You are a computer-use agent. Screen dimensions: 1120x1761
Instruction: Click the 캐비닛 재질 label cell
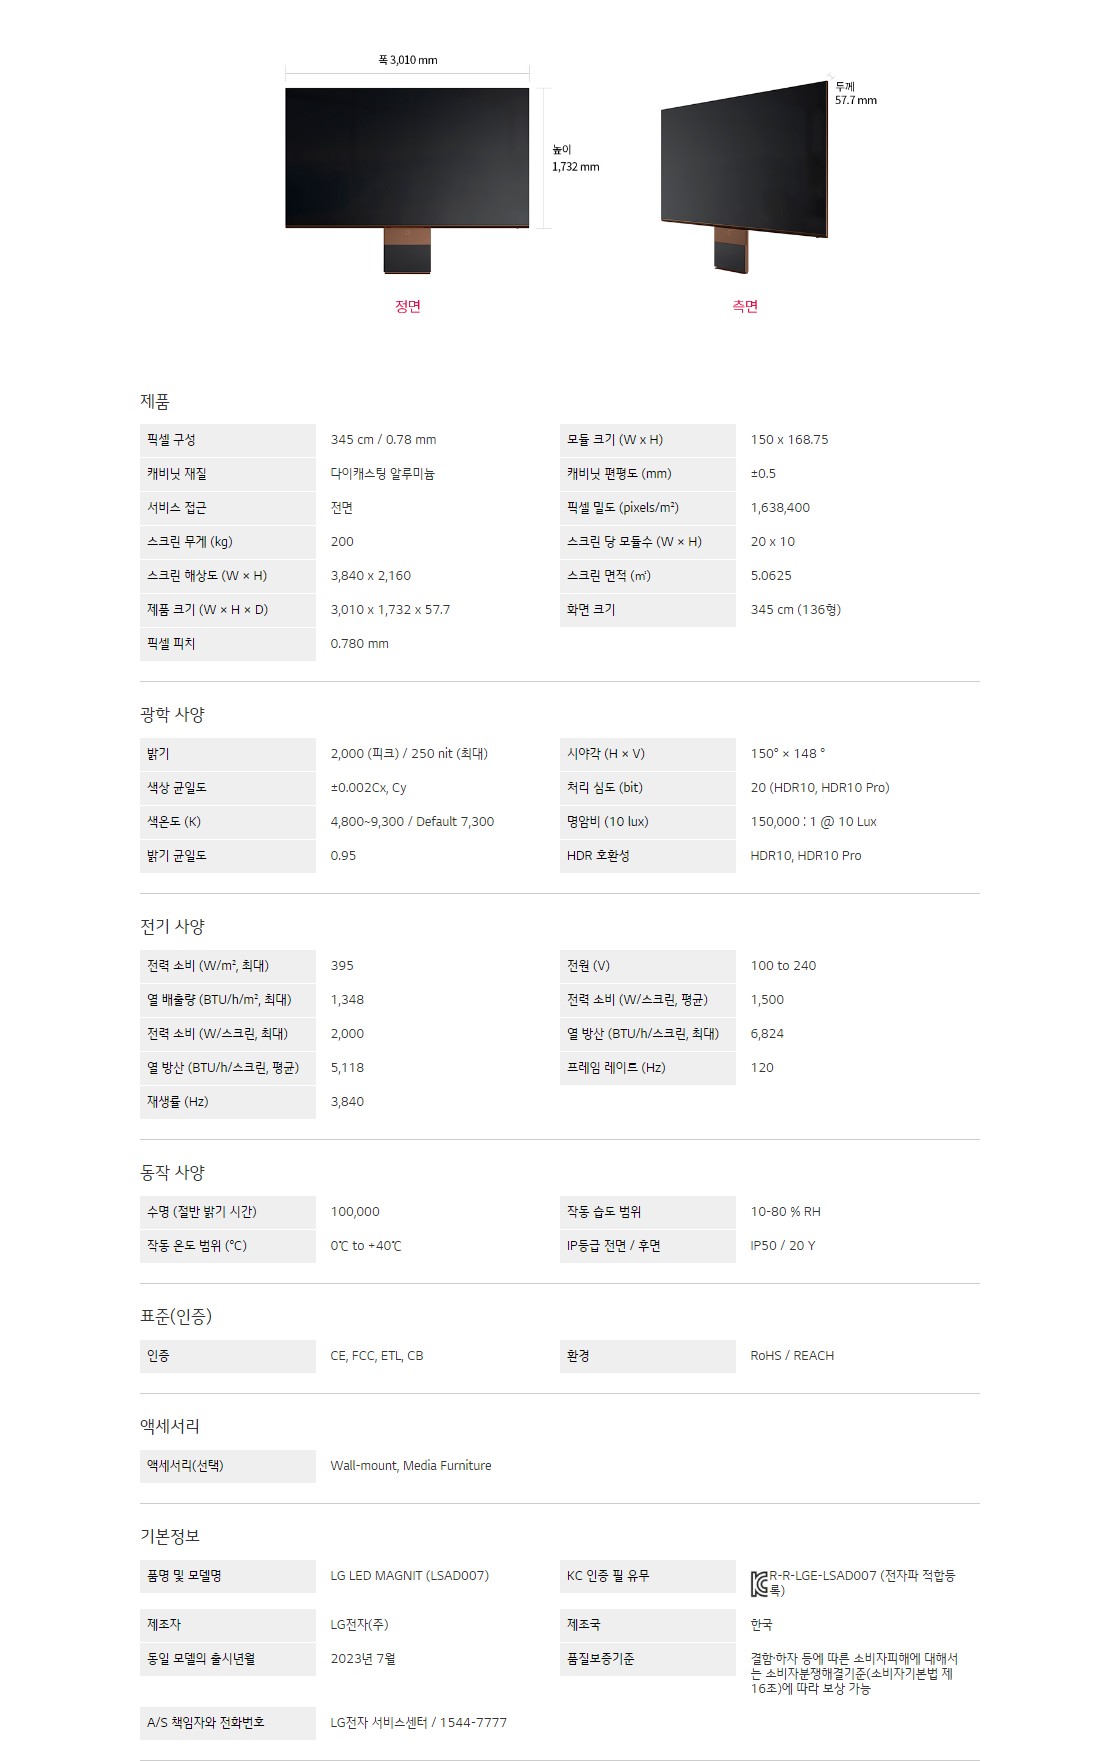(x=228, y=474)
